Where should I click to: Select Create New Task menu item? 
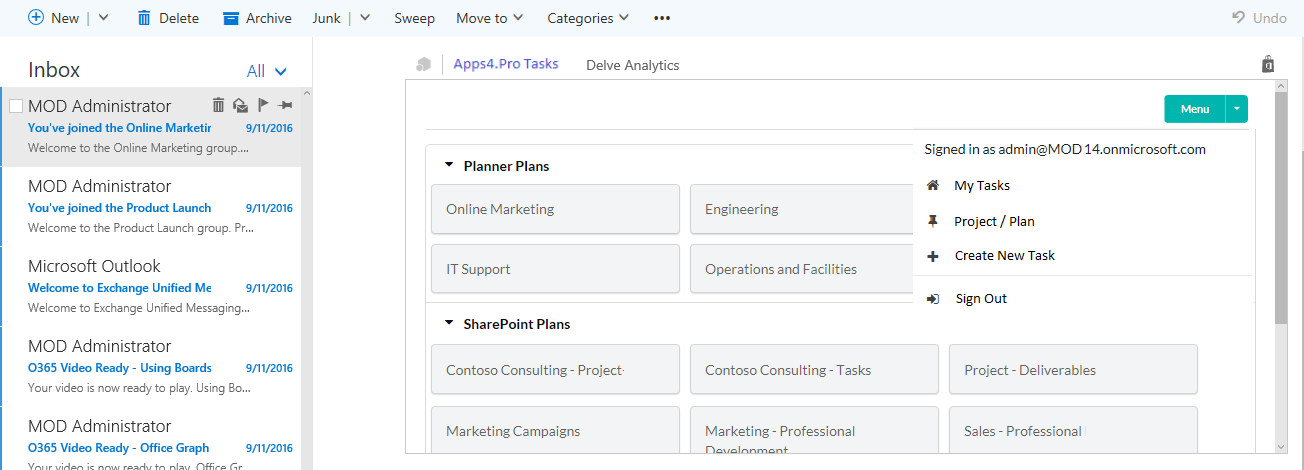point(1005,255)
